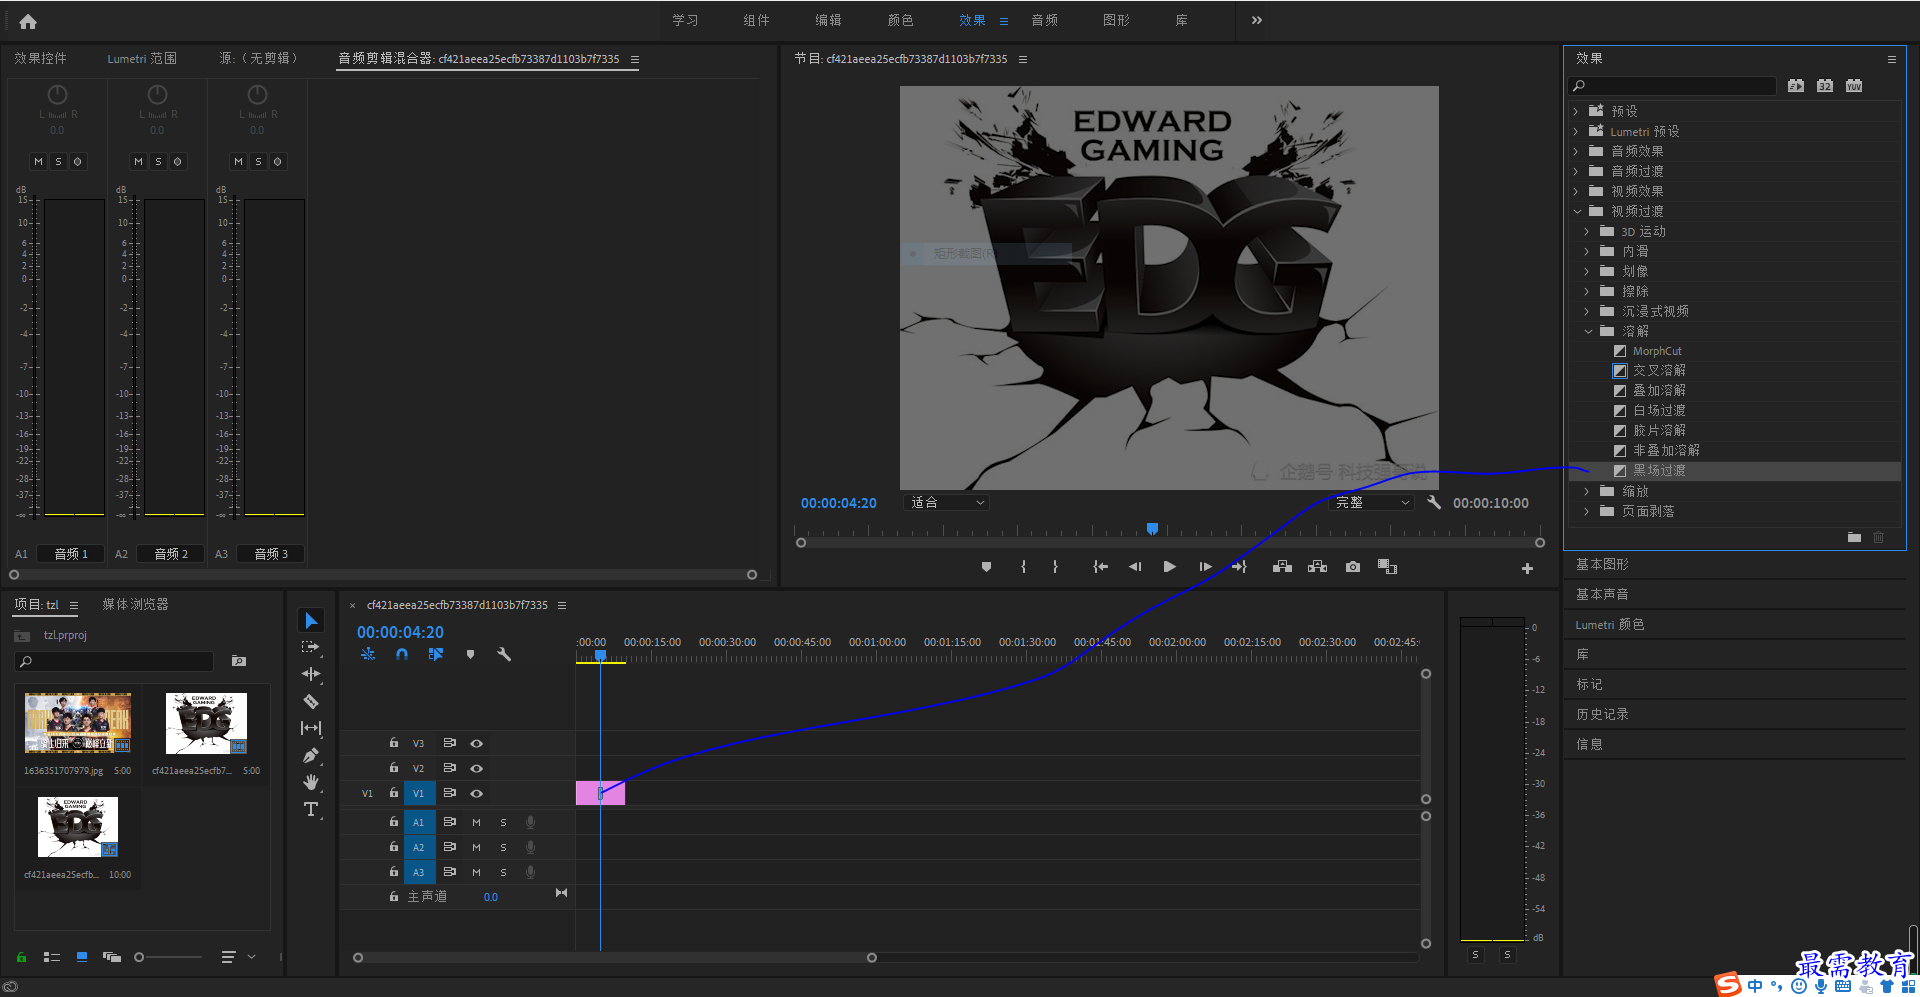Toggle V3 track output eye
The image size is (1920, 997).
(x=477, y=743)
